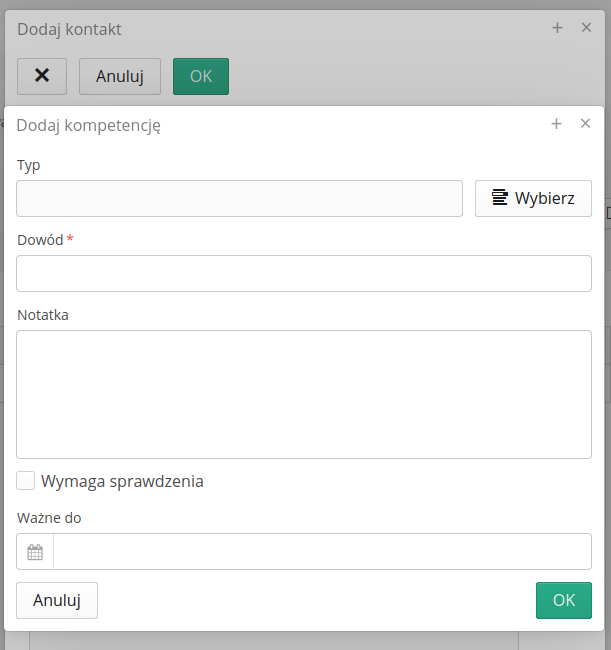Screen dimensions: 611x650
Task: Click the Ważne do date input
Action: [322, 552]
